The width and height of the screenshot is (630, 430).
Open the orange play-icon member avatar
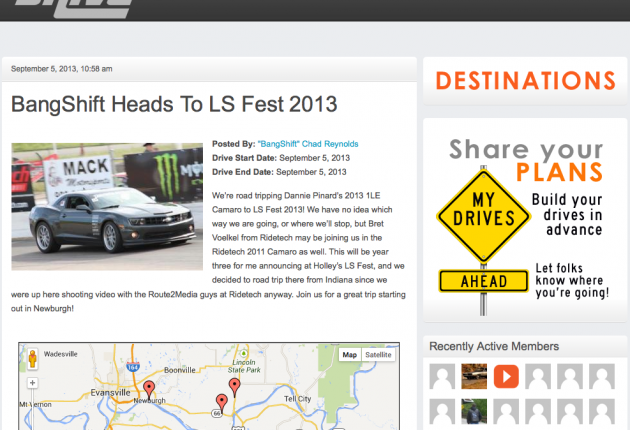(506, 376)
